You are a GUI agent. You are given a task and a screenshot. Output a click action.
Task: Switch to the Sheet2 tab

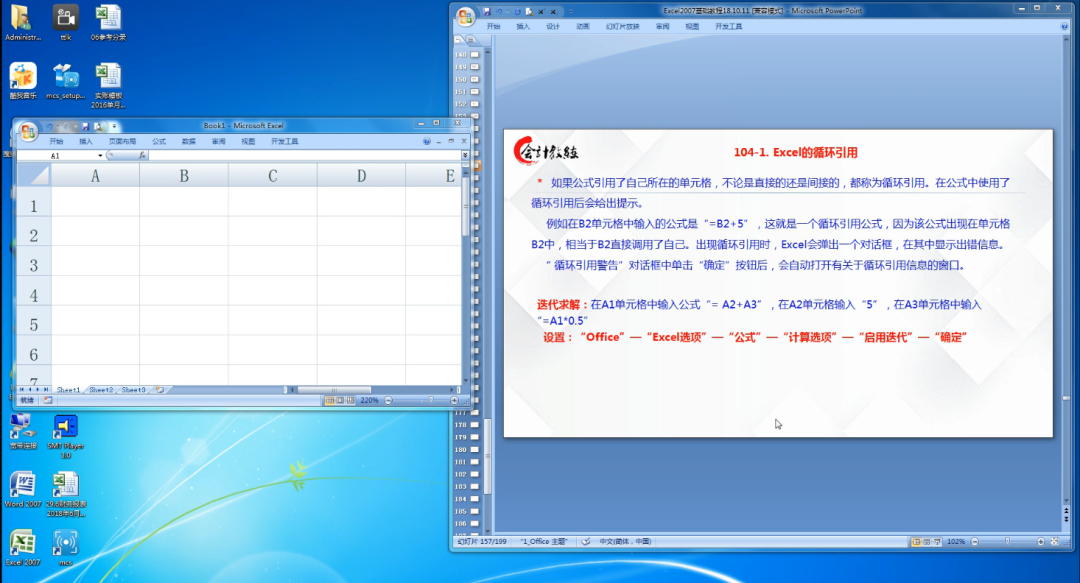coord(101,390)
